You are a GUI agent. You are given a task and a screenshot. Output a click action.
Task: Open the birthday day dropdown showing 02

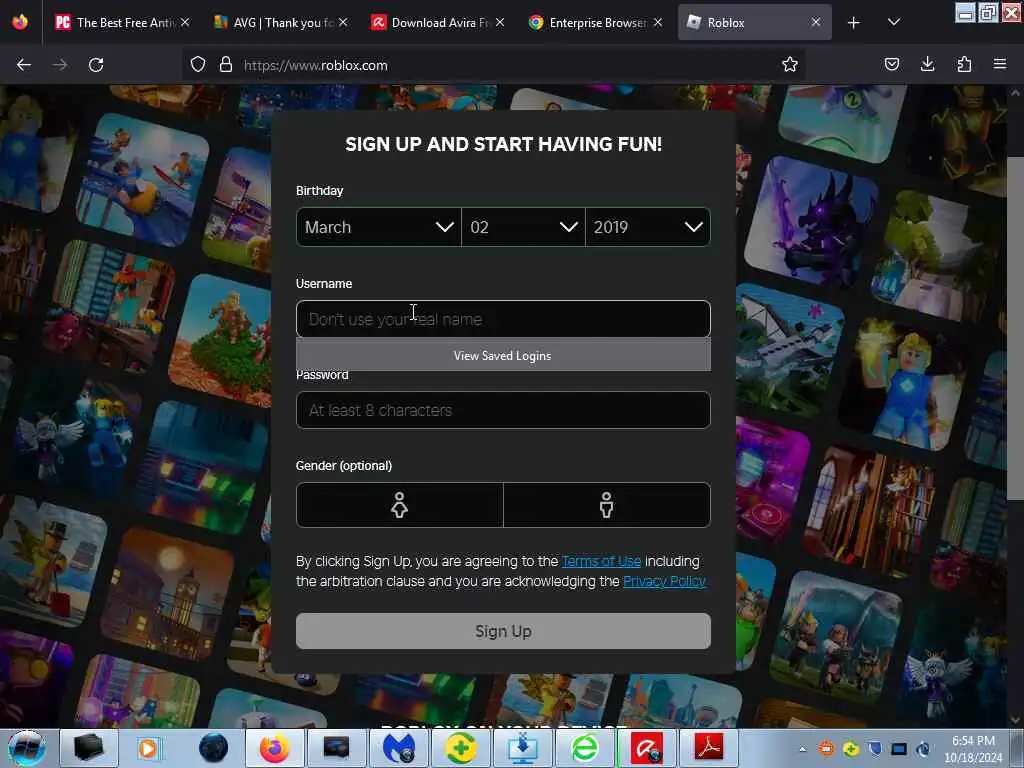[523, 227]
